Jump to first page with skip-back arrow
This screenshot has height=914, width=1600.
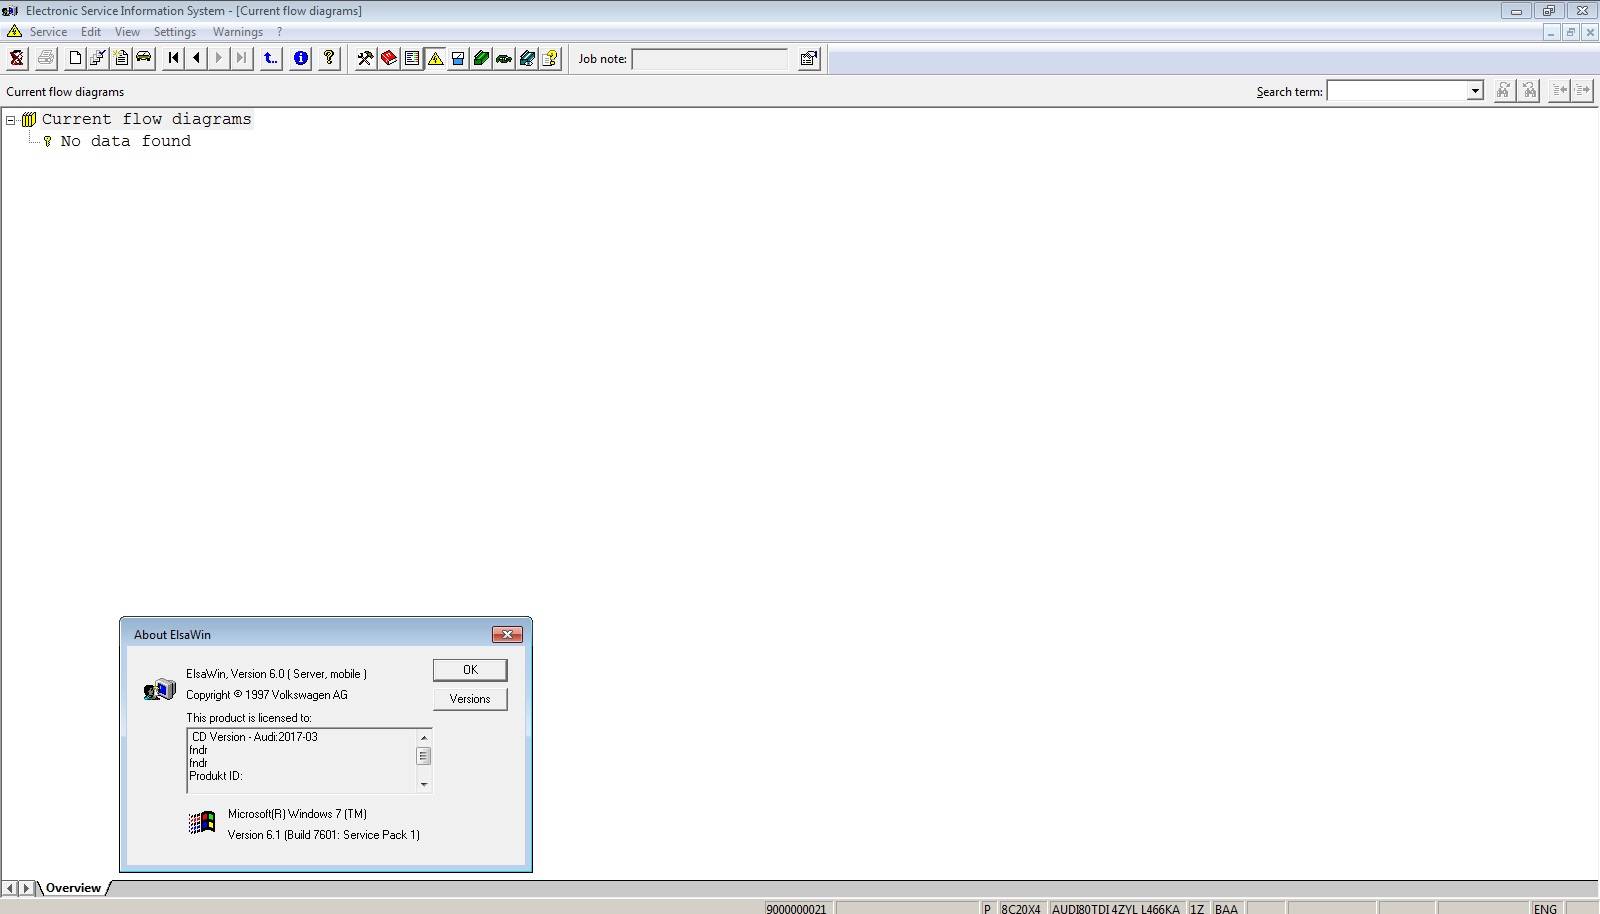[173, 59]
